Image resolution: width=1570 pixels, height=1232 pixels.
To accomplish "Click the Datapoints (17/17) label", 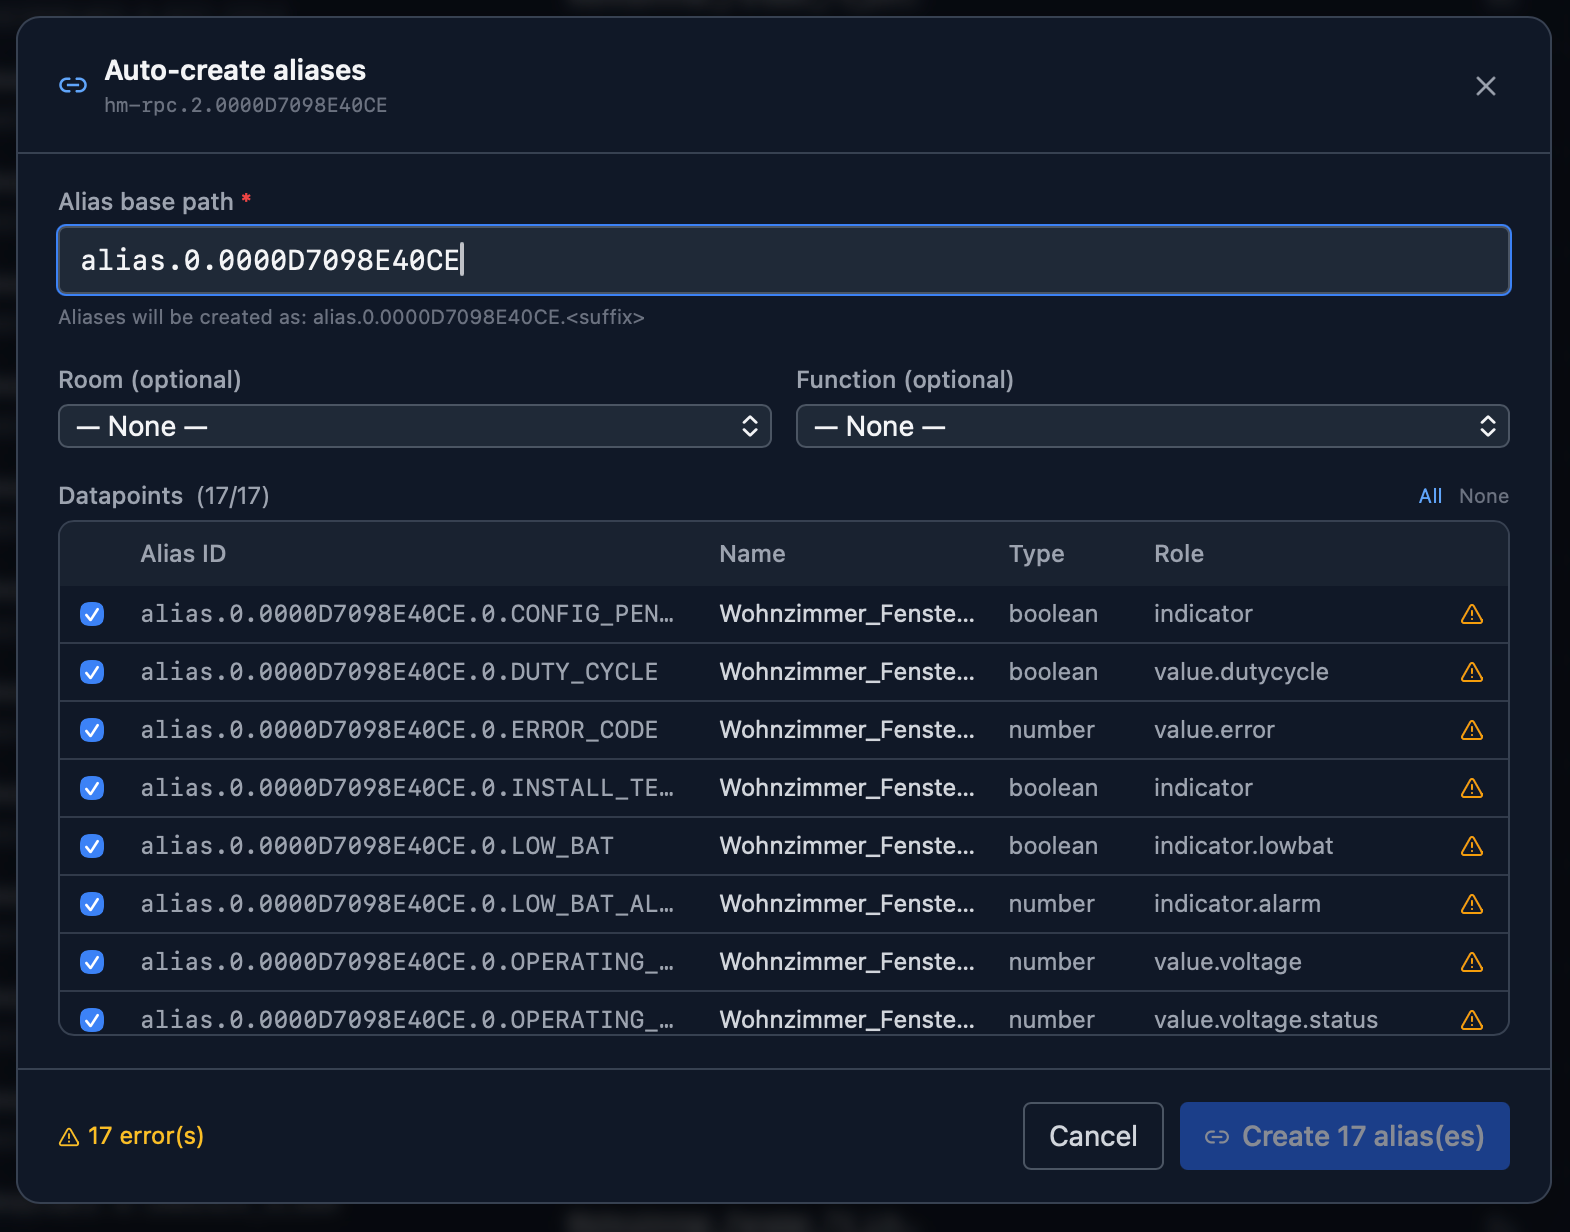I will [x=164, y=496].
